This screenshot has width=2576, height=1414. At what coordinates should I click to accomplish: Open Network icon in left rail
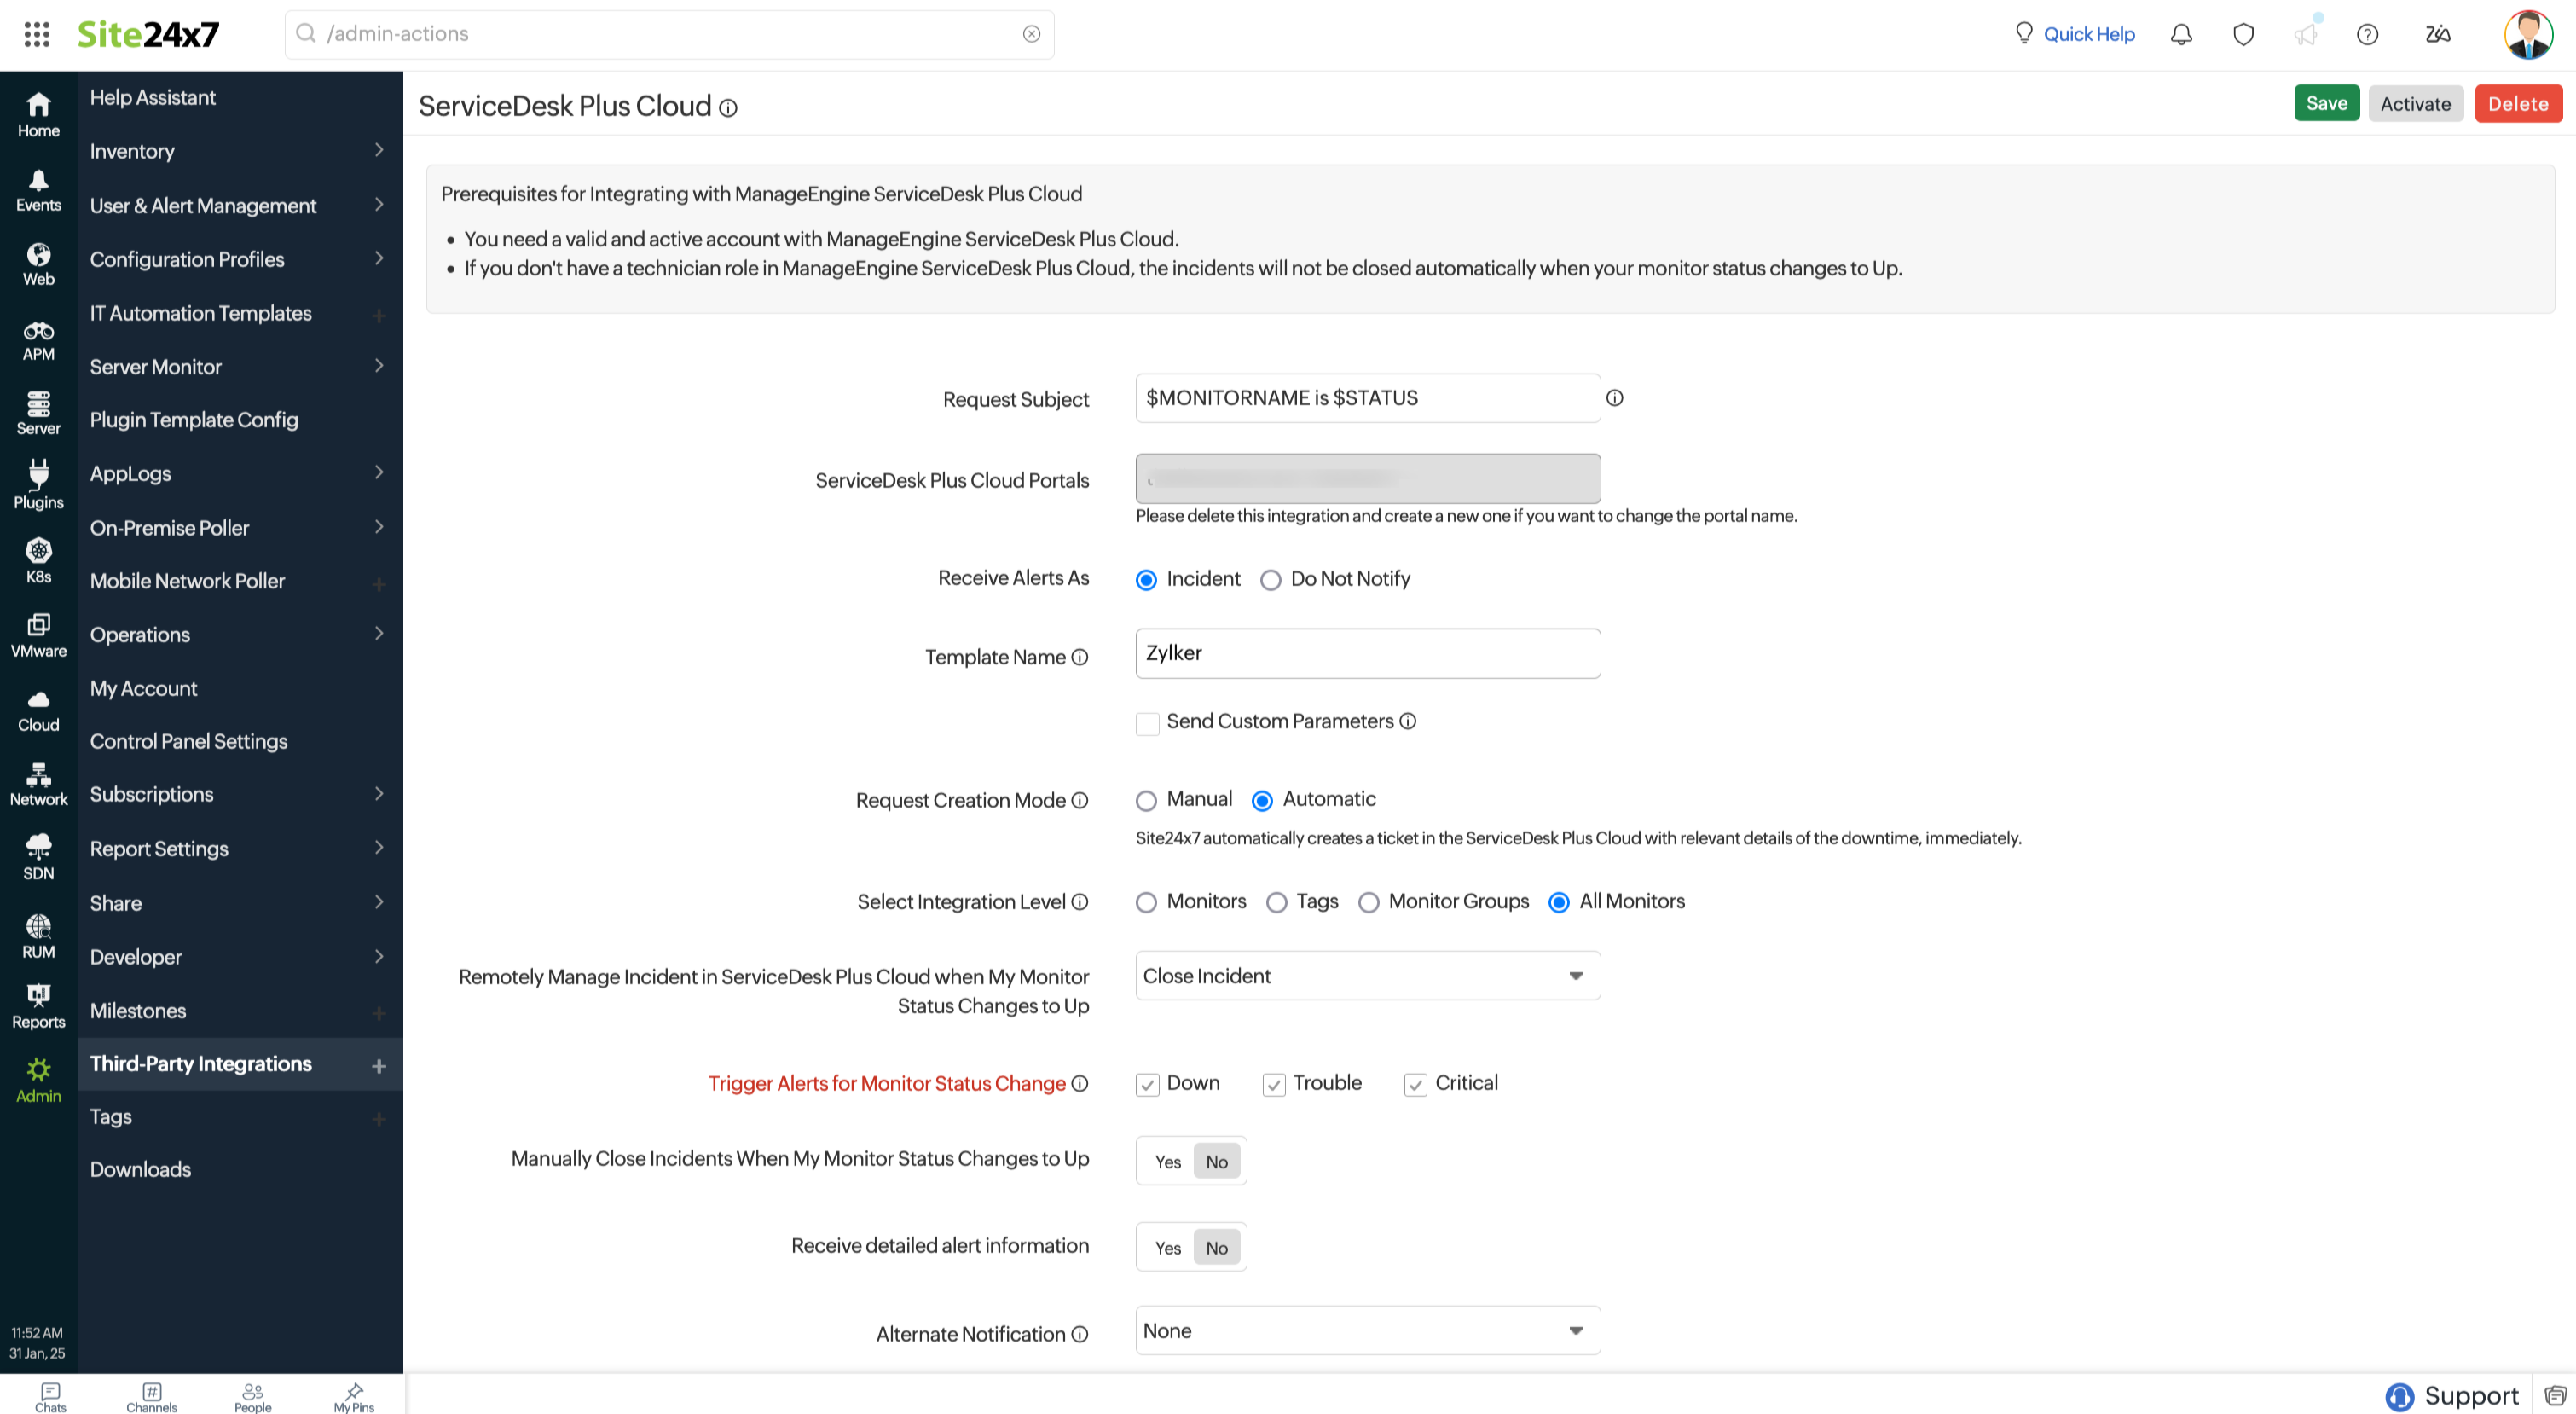point(38,785)
